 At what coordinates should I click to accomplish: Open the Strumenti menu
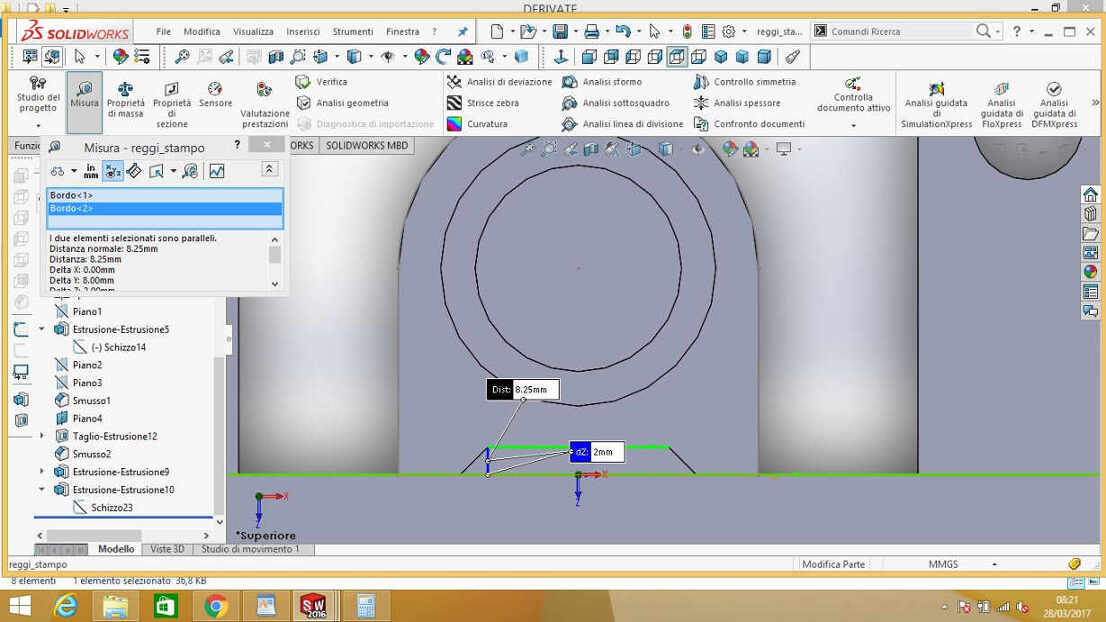pyautogui.click(x=353, y=32)
